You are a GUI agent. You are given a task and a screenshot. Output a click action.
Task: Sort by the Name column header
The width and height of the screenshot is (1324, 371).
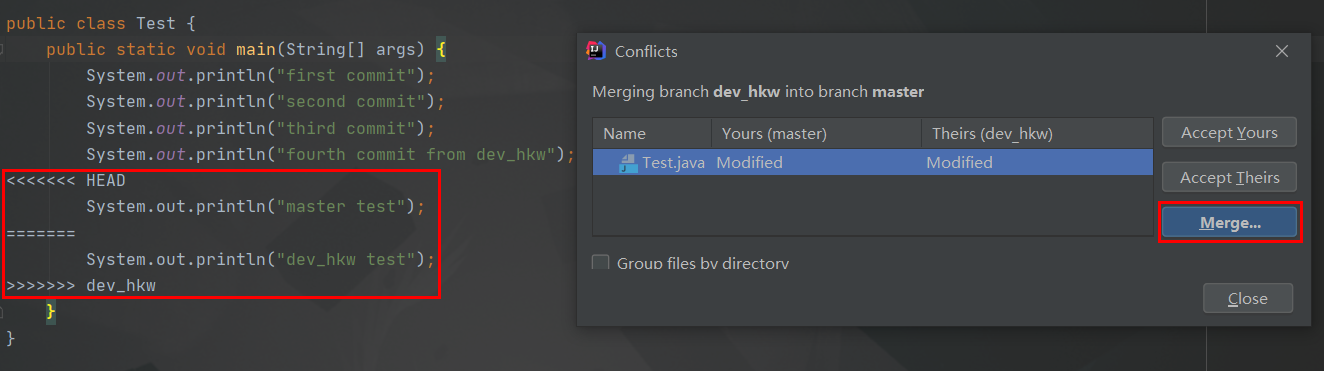click(651, 133)
